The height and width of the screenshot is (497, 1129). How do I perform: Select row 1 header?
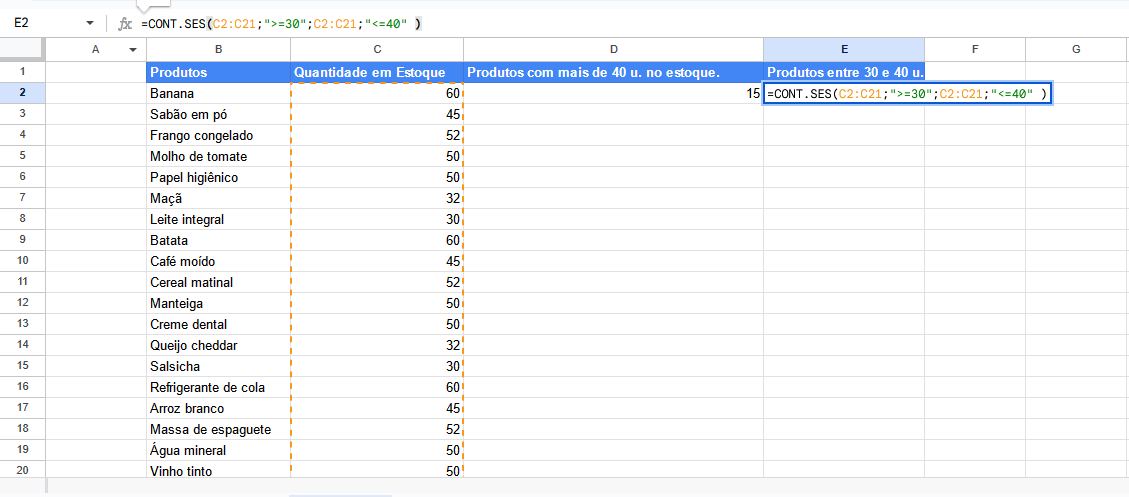[22, 72]
